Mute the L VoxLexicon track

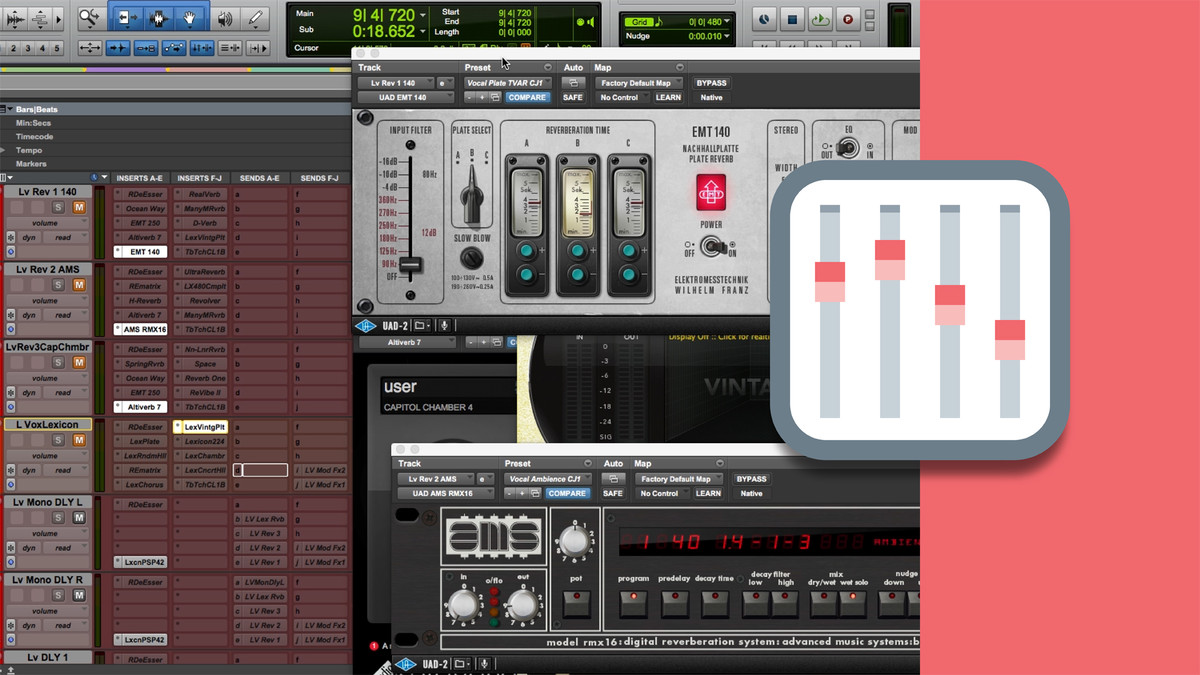point(79,441)
